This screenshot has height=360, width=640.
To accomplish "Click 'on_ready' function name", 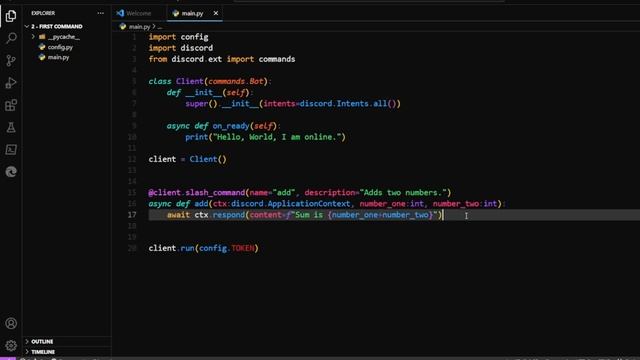I will tap(231, 126).
